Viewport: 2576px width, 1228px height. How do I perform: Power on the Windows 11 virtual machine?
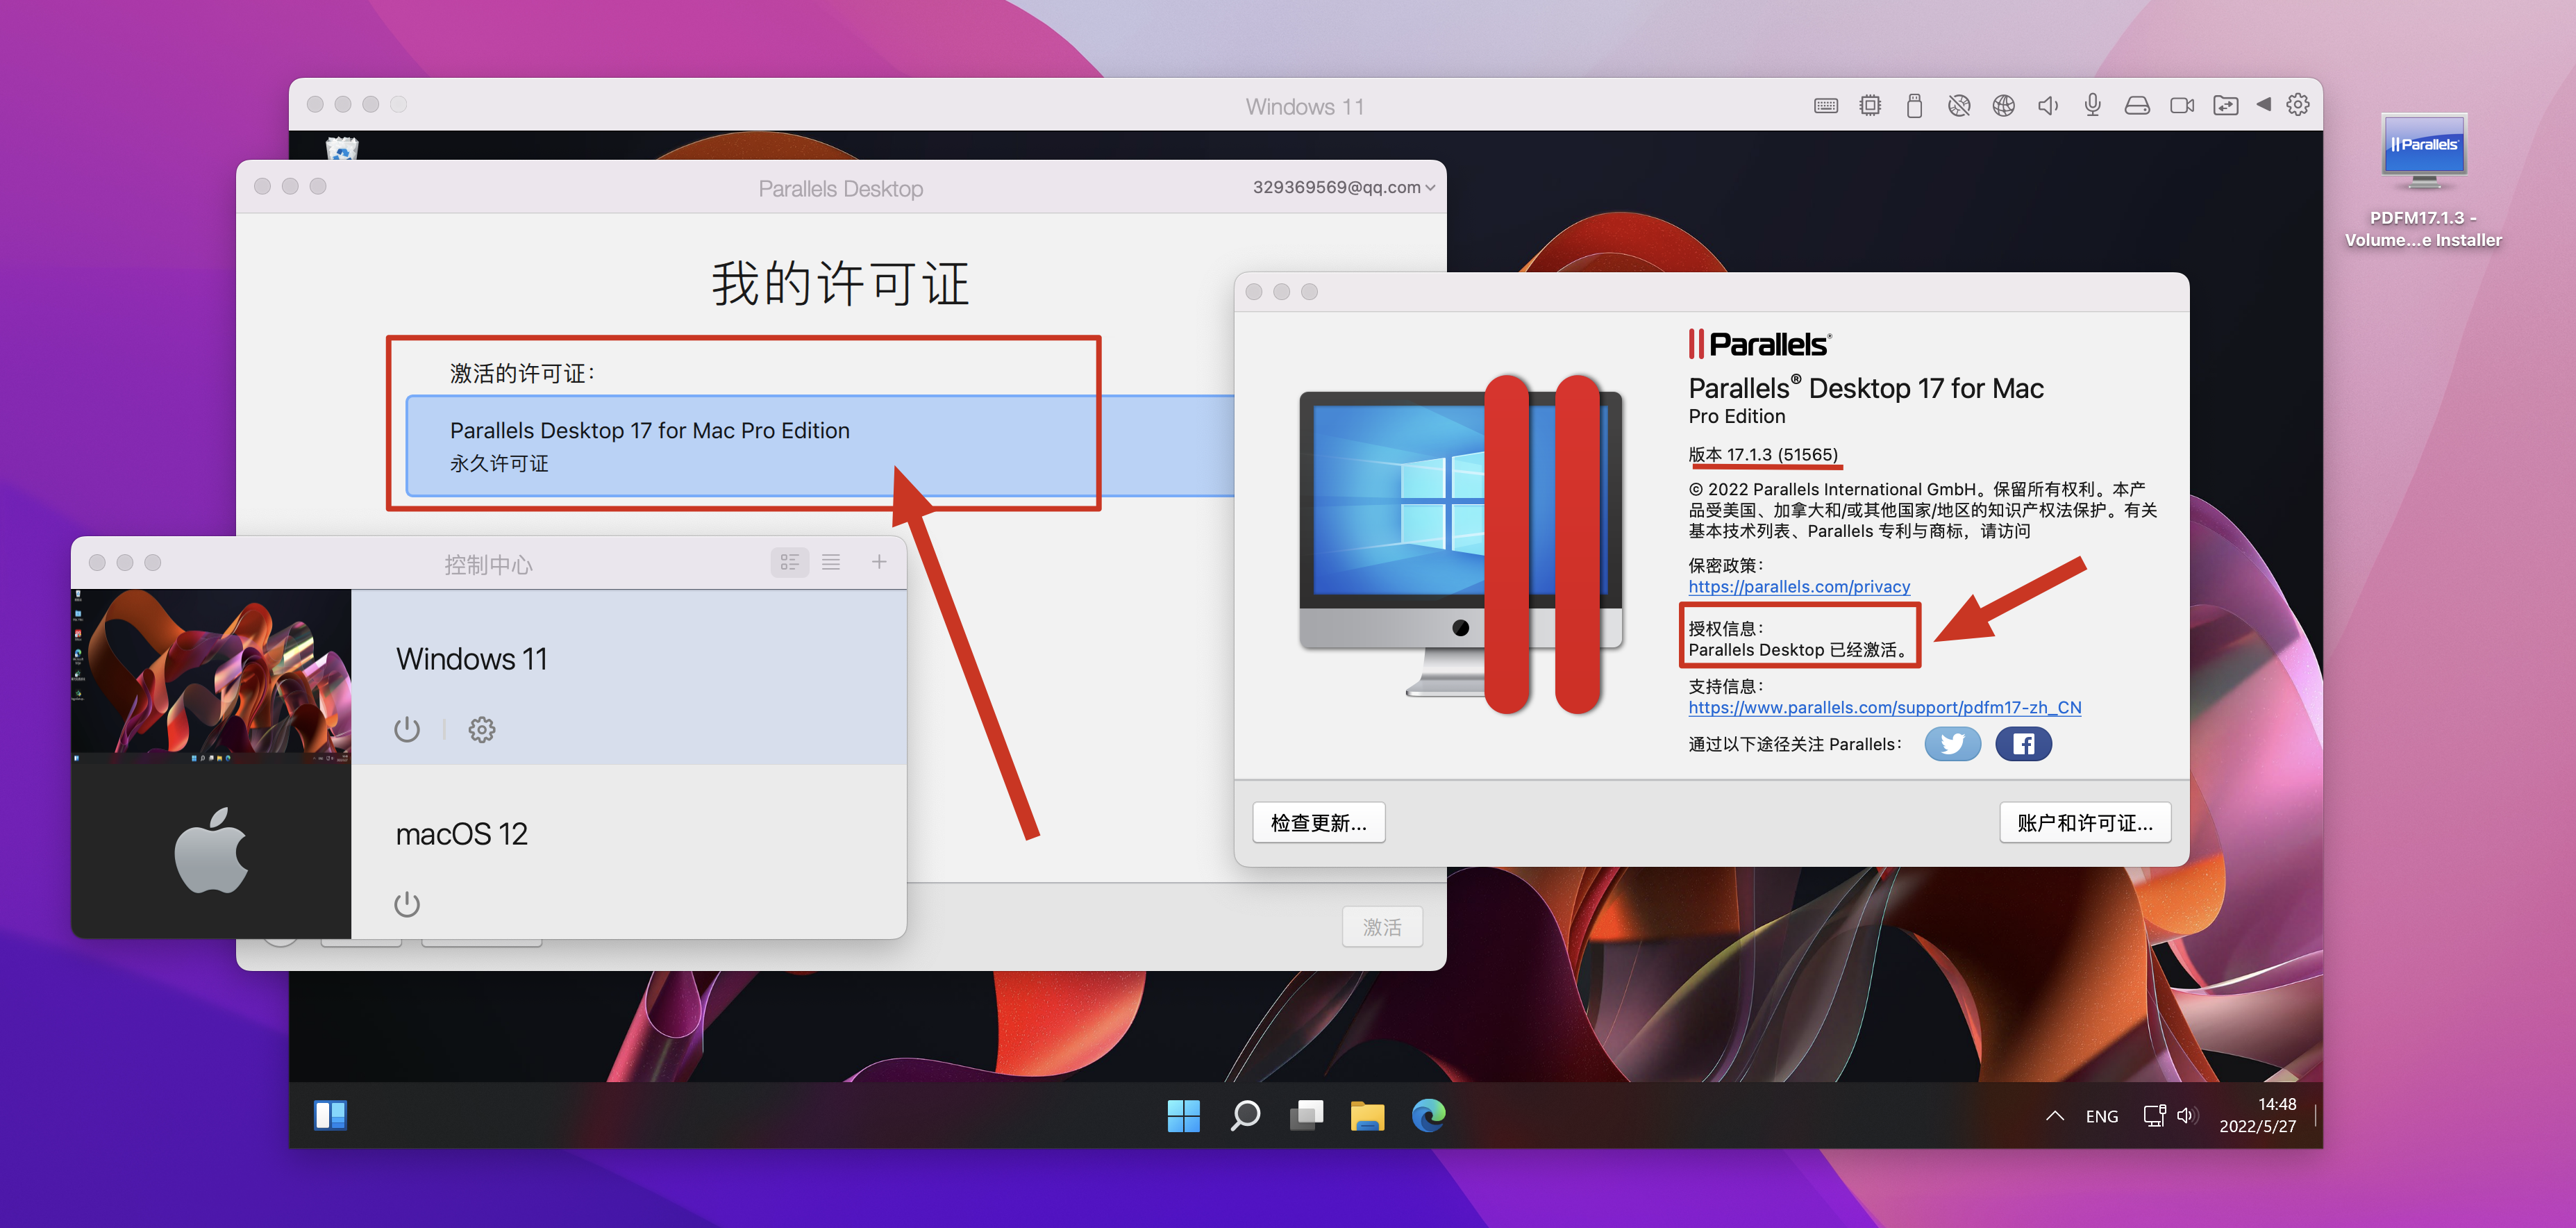pos(406,730)
